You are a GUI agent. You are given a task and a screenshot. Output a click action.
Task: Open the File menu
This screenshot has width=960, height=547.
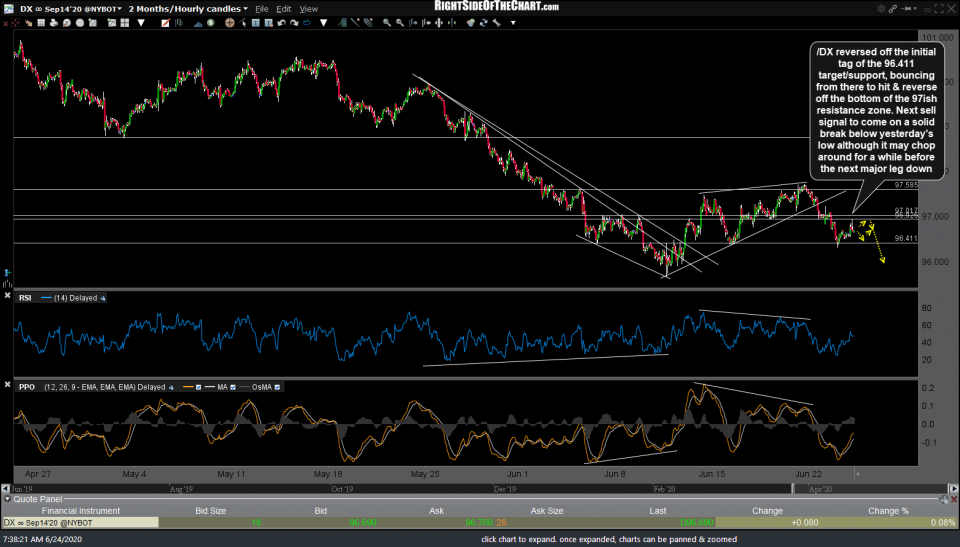click(x=262, y=8)
